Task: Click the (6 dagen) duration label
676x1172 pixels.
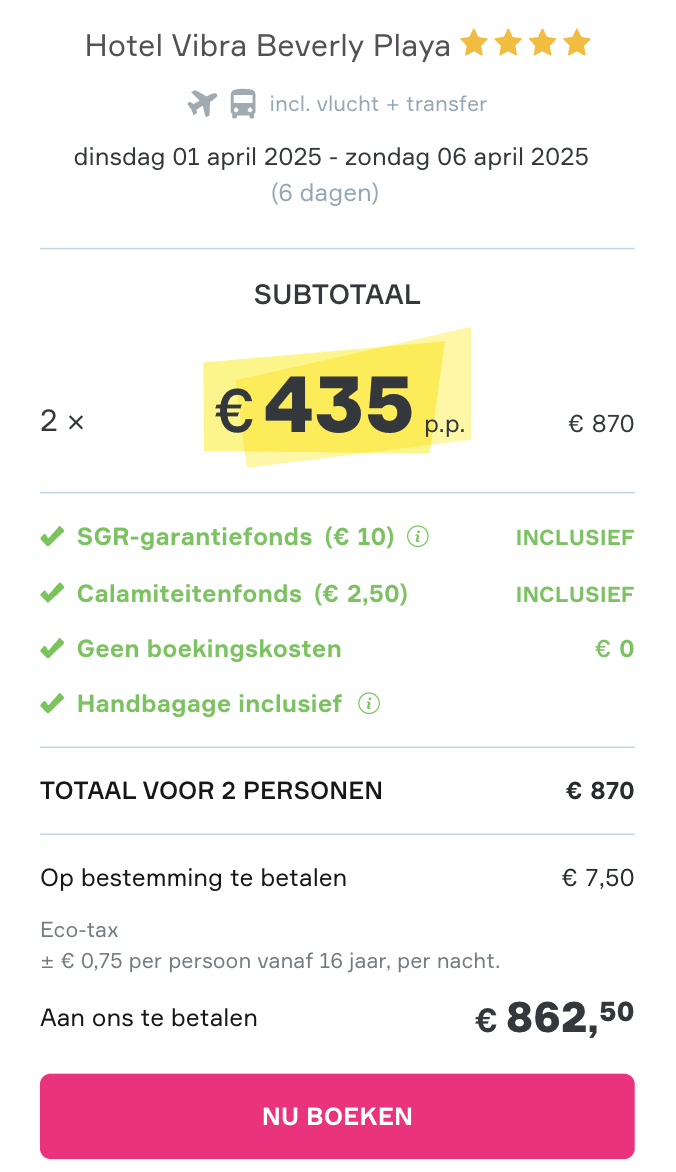Action: 325,193
